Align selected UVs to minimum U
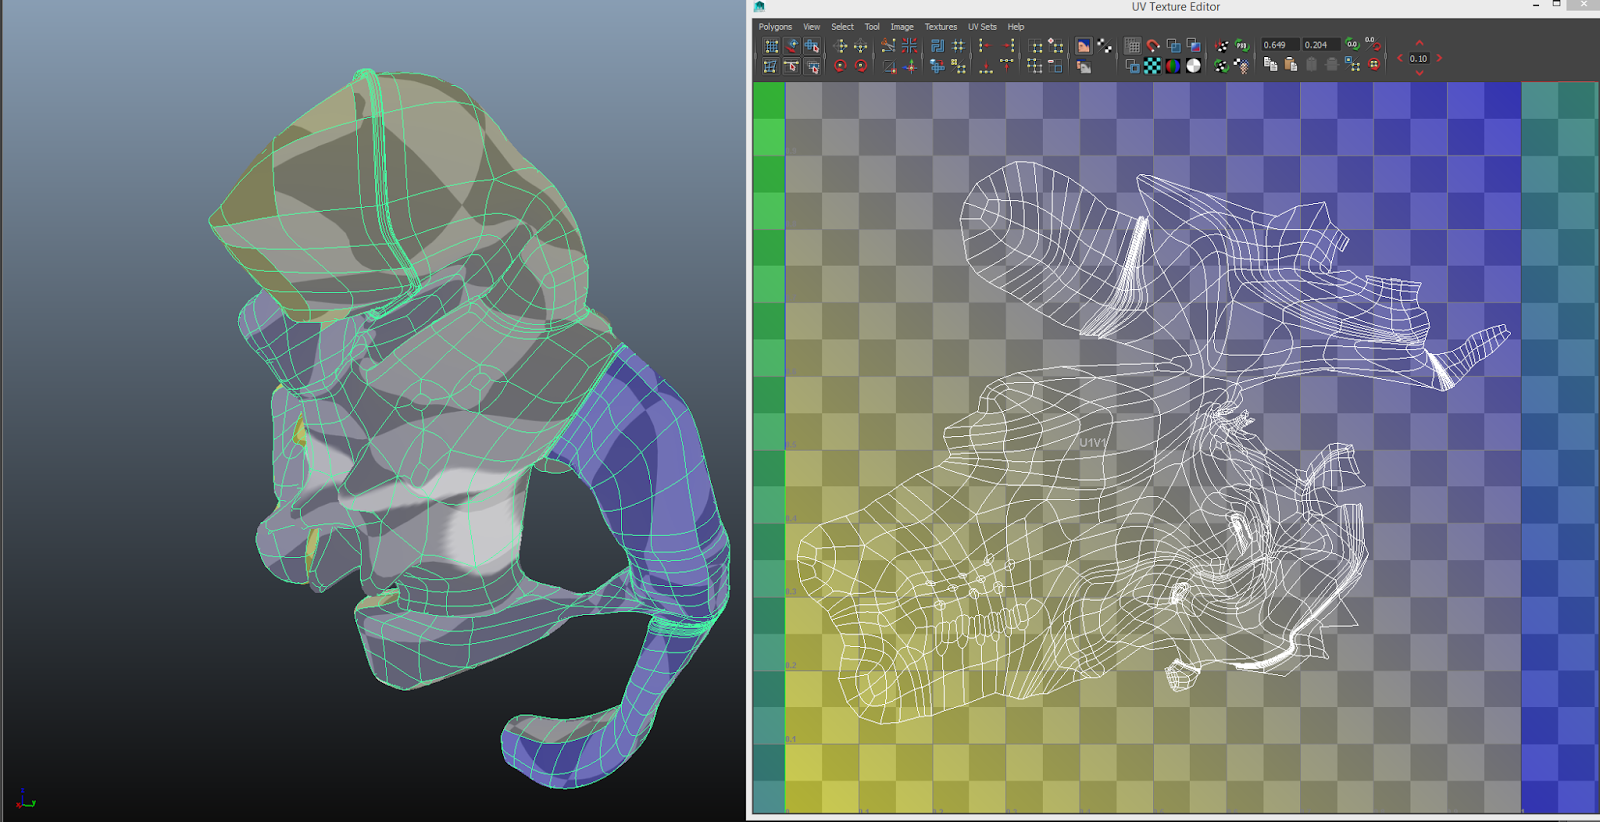 pos(986,45)
